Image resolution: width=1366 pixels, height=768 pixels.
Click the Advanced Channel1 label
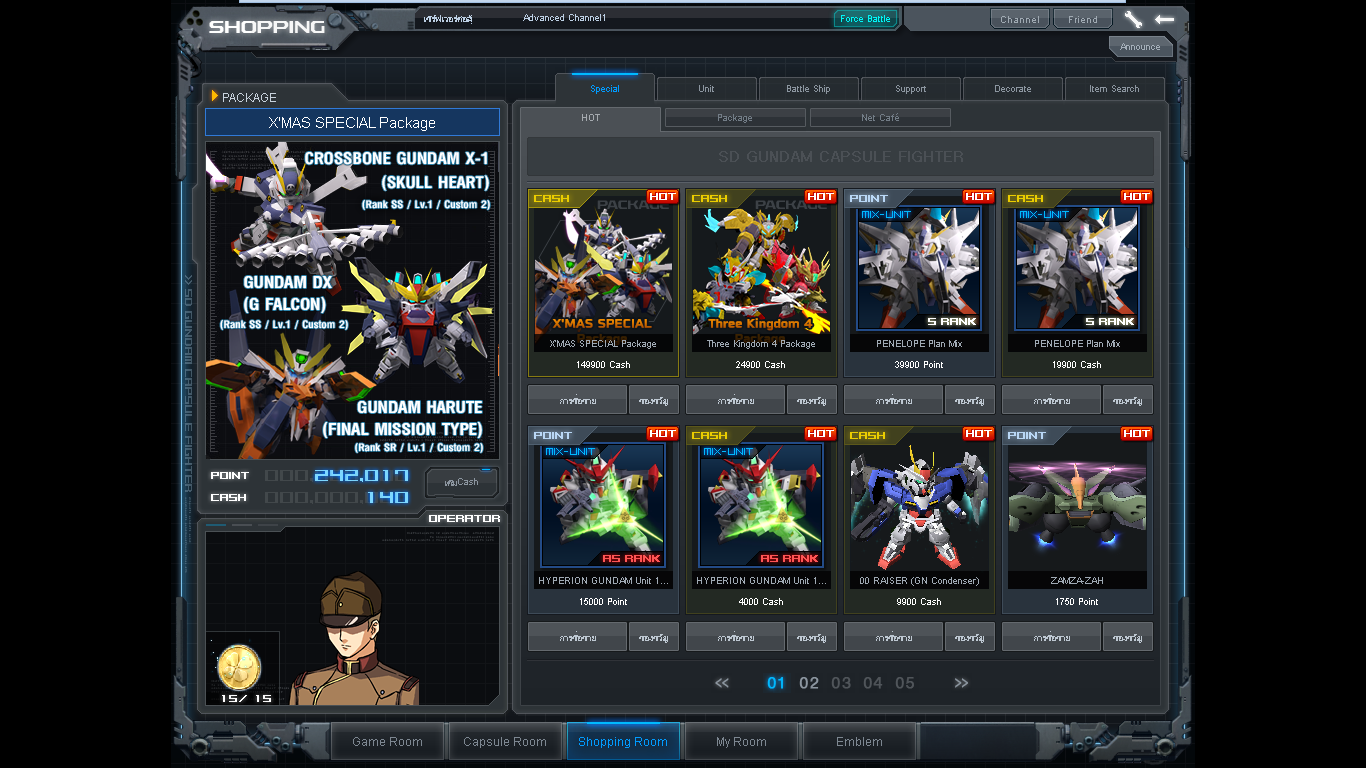point(564,18)
